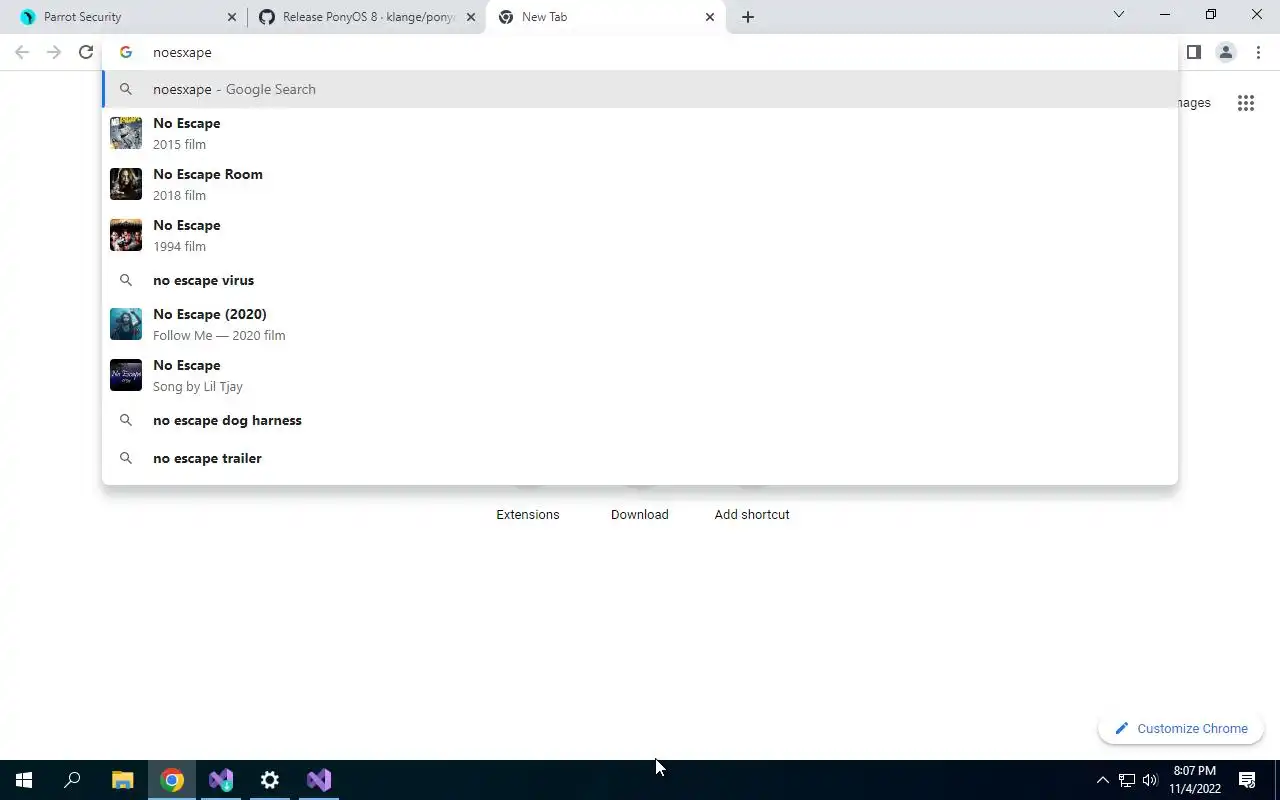The height and width of the screenshot is (800, 1280).
Task: Choose No Escape (2020) Follow Me suggestion
Action: 640,324
